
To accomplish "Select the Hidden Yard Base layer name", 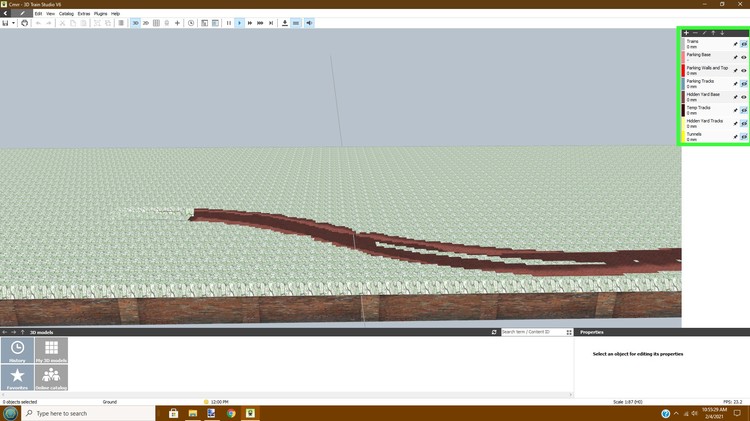I will point(703,94).
